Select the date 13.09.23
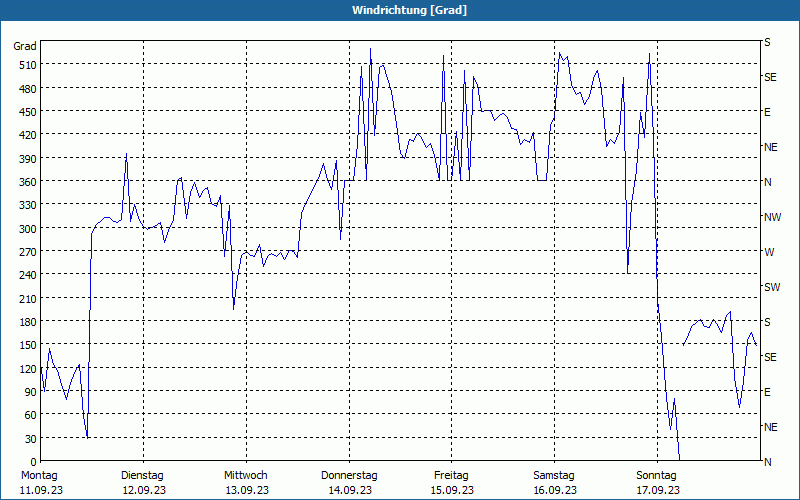Screen dimensions: 800x500 [247, 490]
